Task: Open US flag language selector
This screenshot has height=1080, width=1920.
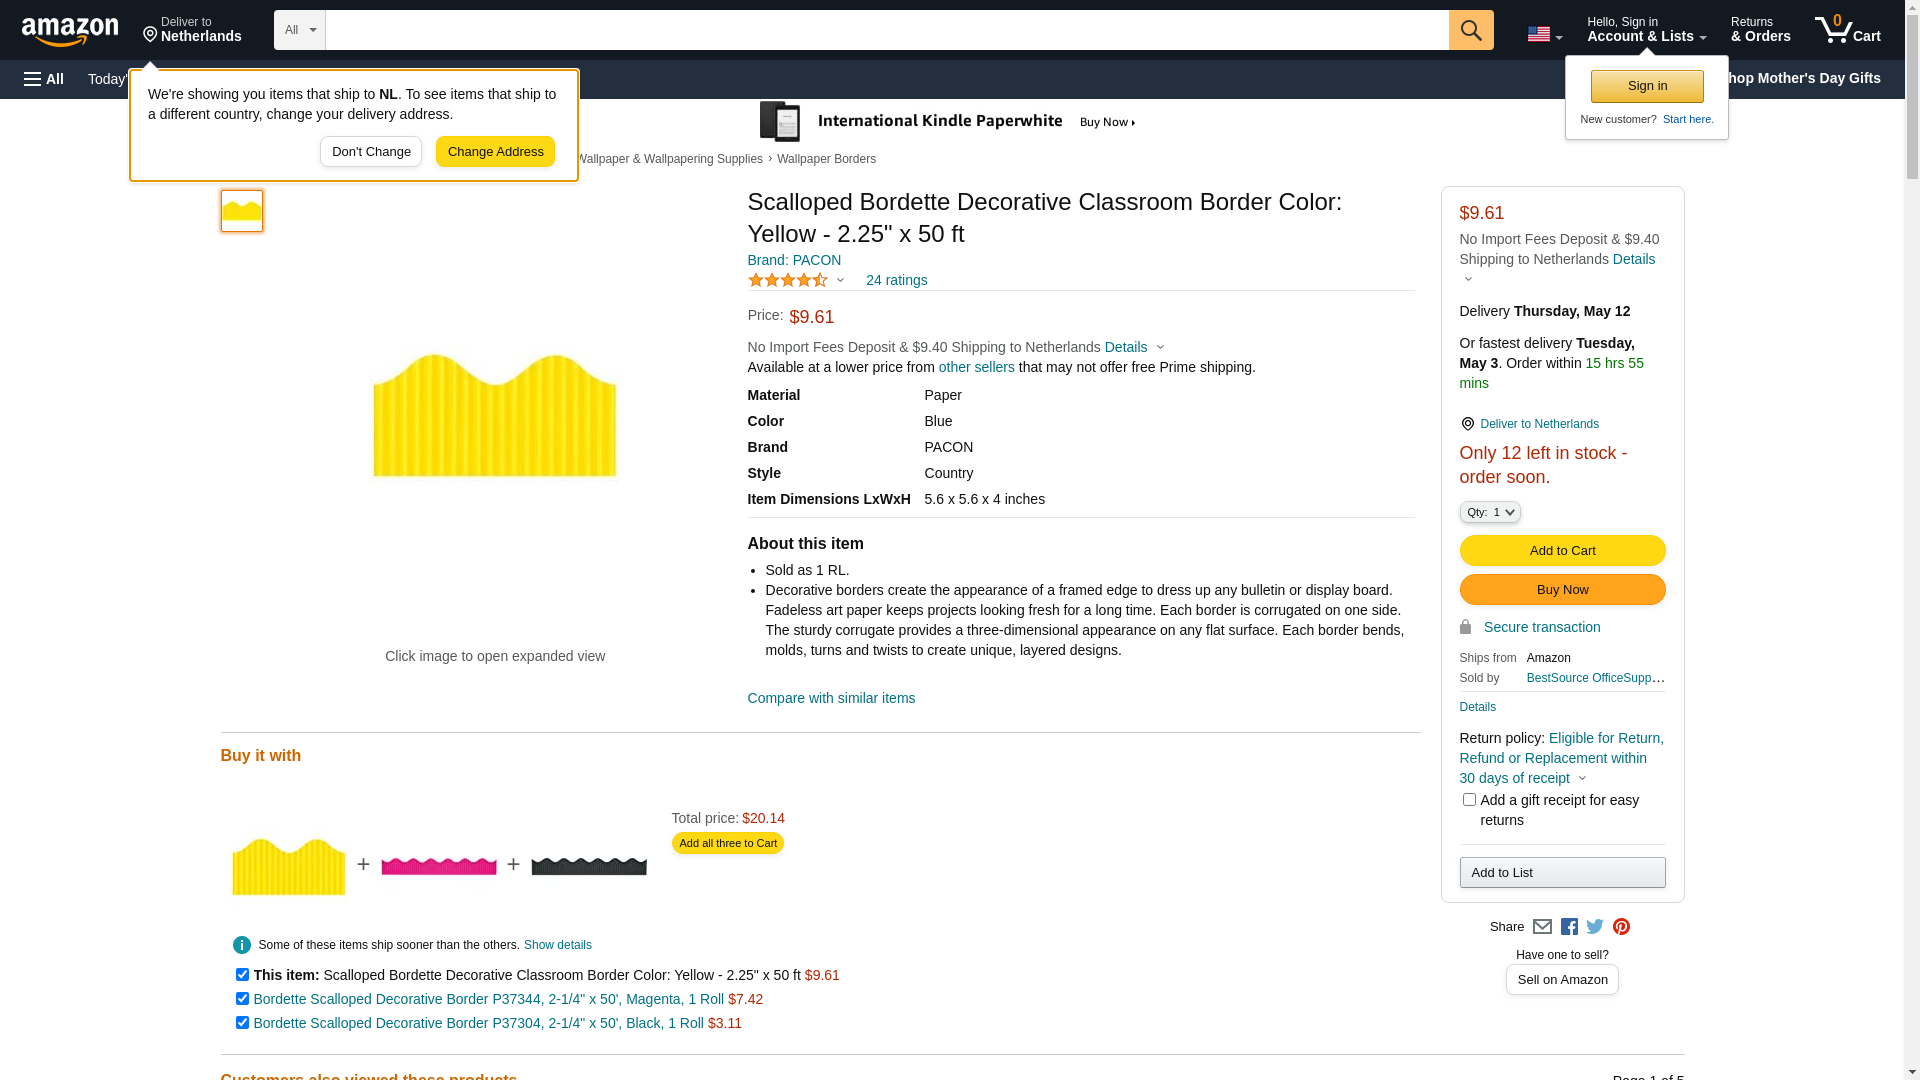Action: click(1544, 34)
